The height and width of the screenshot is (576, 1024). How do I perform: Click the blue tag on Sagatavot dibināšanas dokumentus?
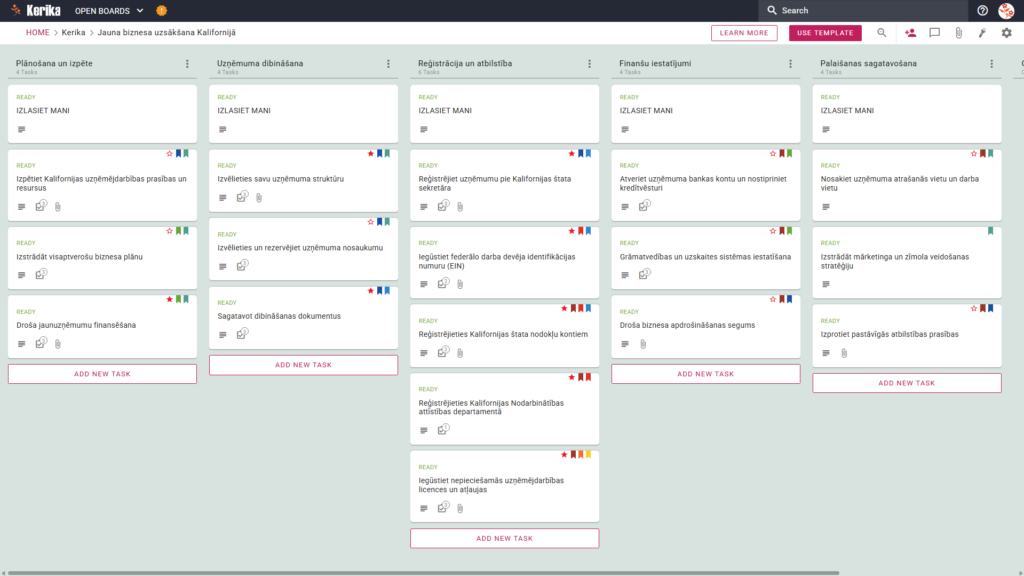[x=387, y=291]
